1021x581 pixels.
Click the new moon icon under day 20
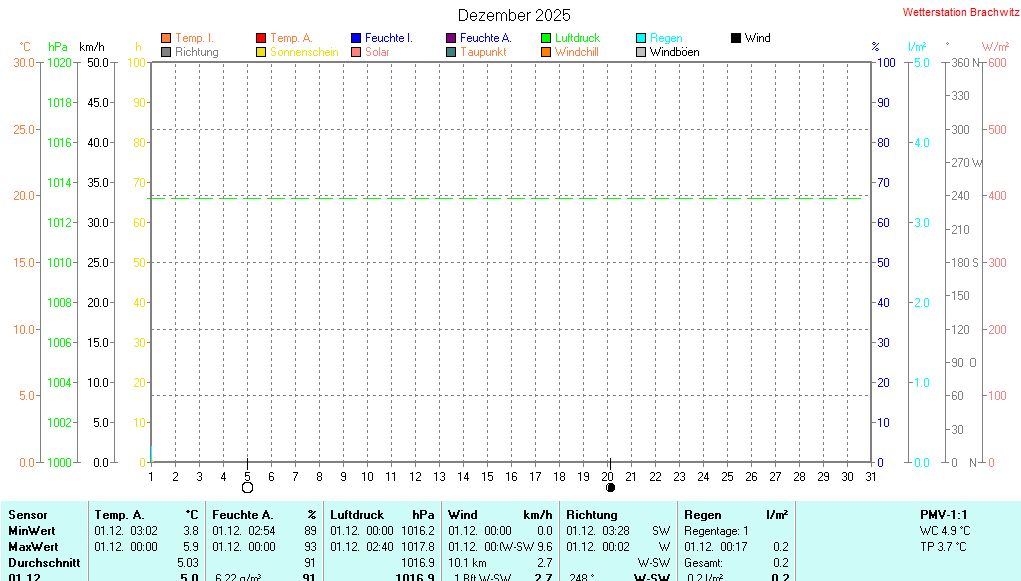[609, 488]
